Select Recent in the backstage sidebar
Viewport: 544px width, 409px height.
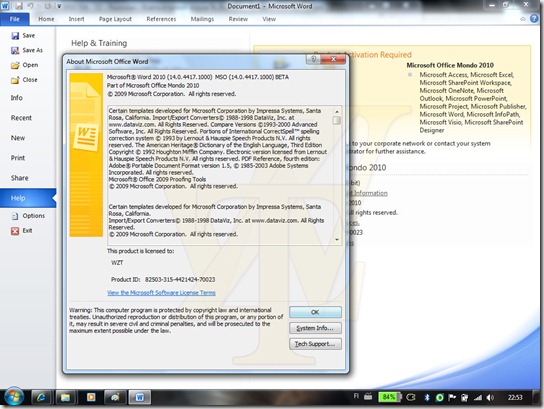click(x=21, y=118)
